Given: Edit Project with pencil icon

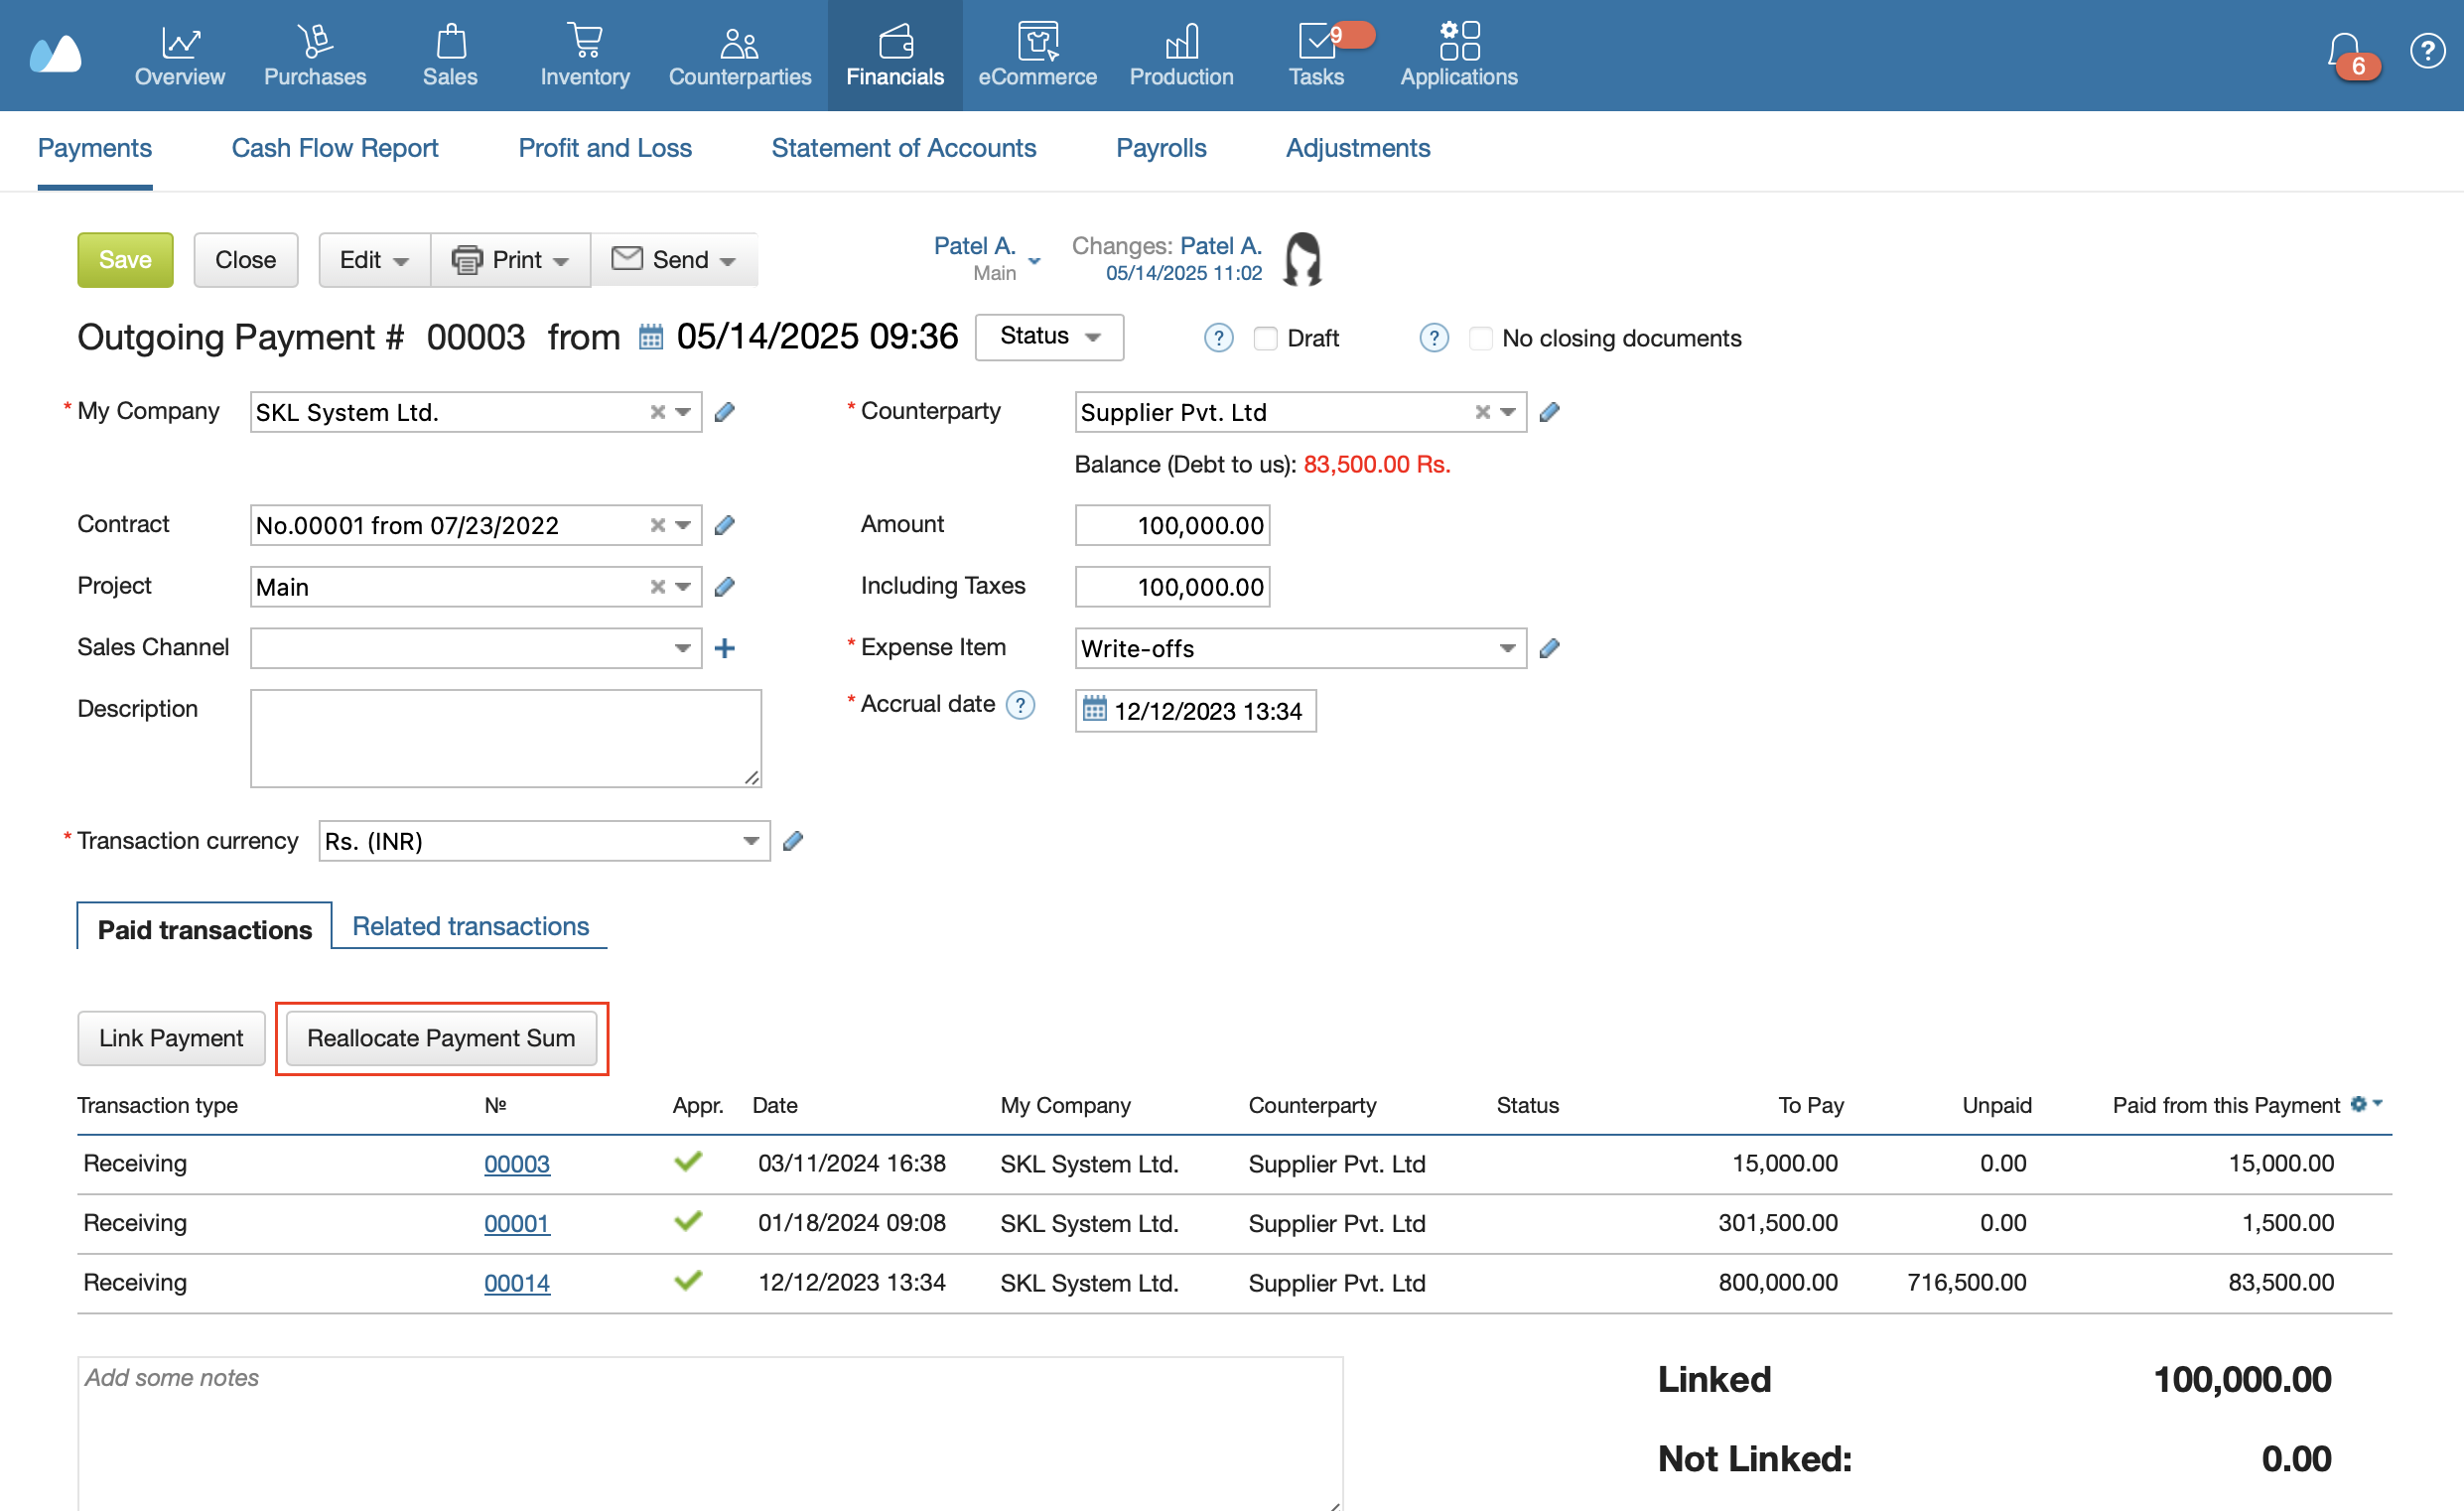Looking at the screenshot, I should pos(725,587).
